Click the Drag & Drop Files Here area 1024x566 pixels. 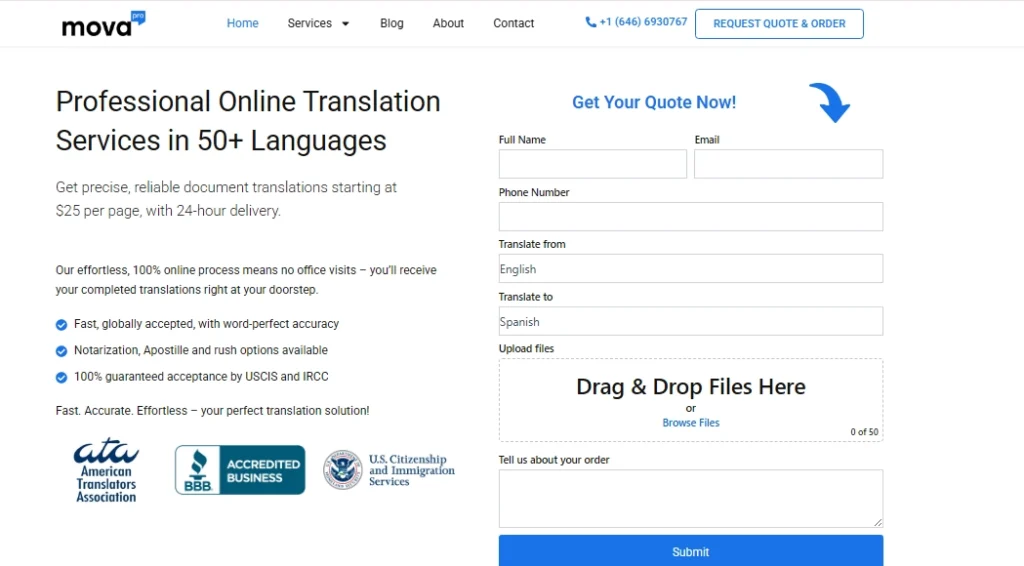(x=691, y=400)
